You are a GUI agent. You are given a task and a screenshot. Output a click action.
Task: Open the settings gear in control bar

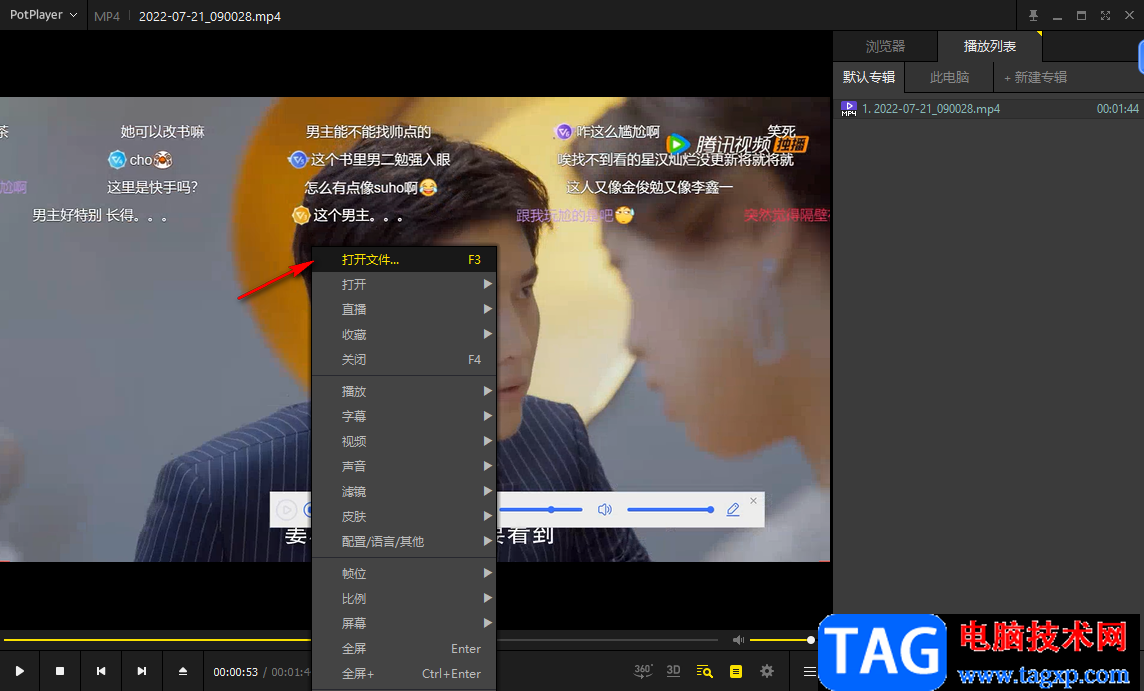(x=767, y=671)
